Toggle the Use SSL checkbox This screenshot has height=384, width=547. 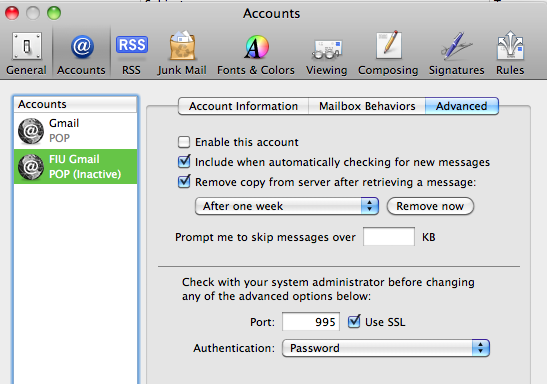354,322
